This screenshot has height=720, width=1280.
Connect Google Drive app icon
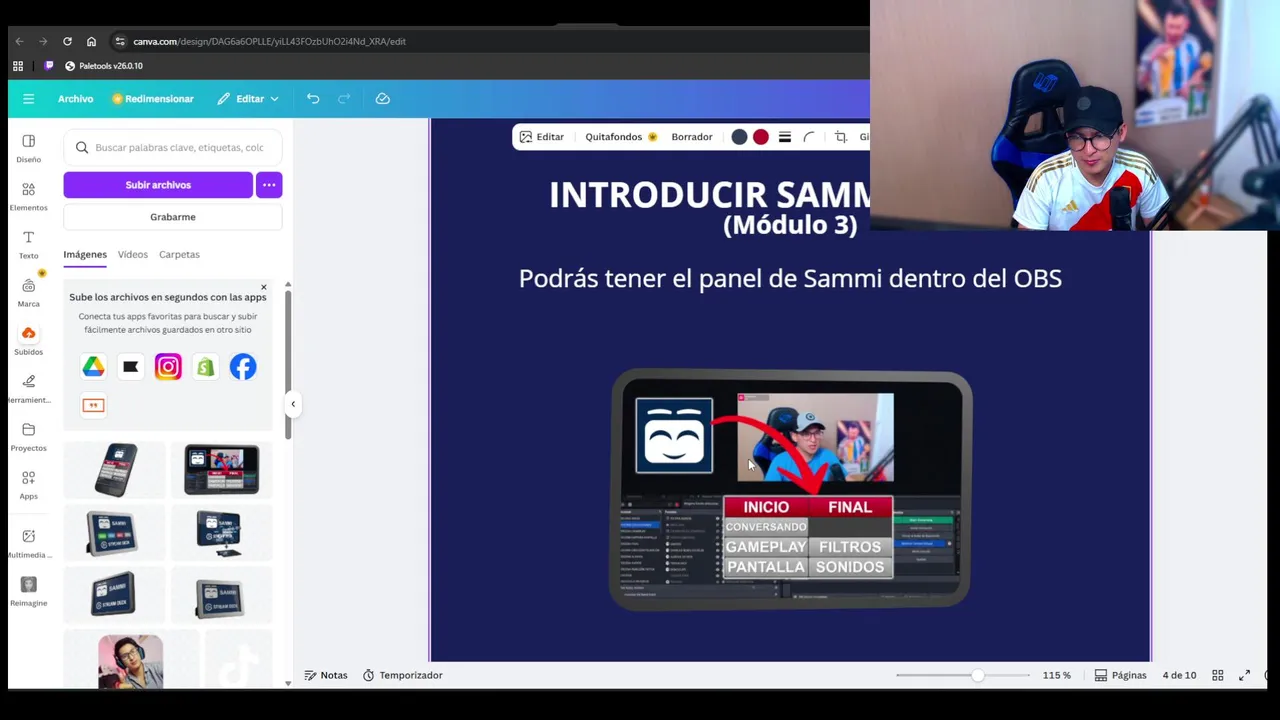93,367
